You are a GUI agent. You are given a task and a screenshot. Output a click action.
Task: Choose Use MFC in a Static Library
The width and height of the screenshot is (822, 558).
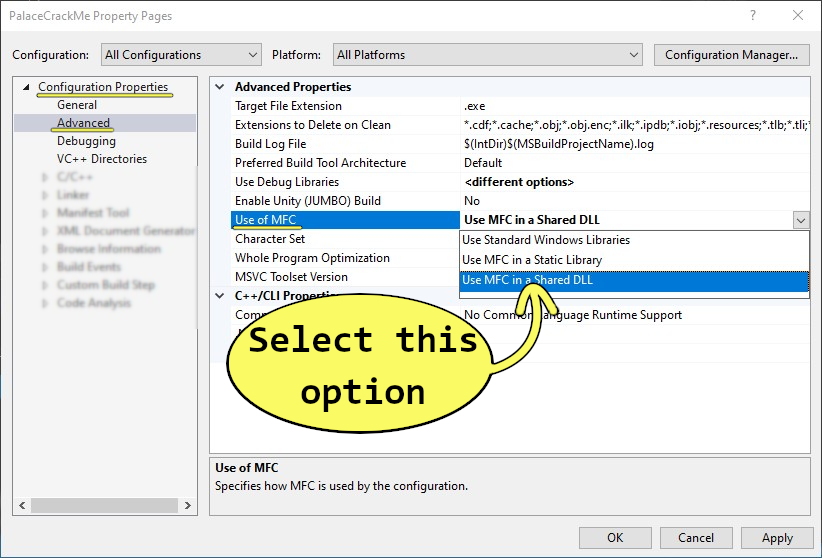pos(634,260)
